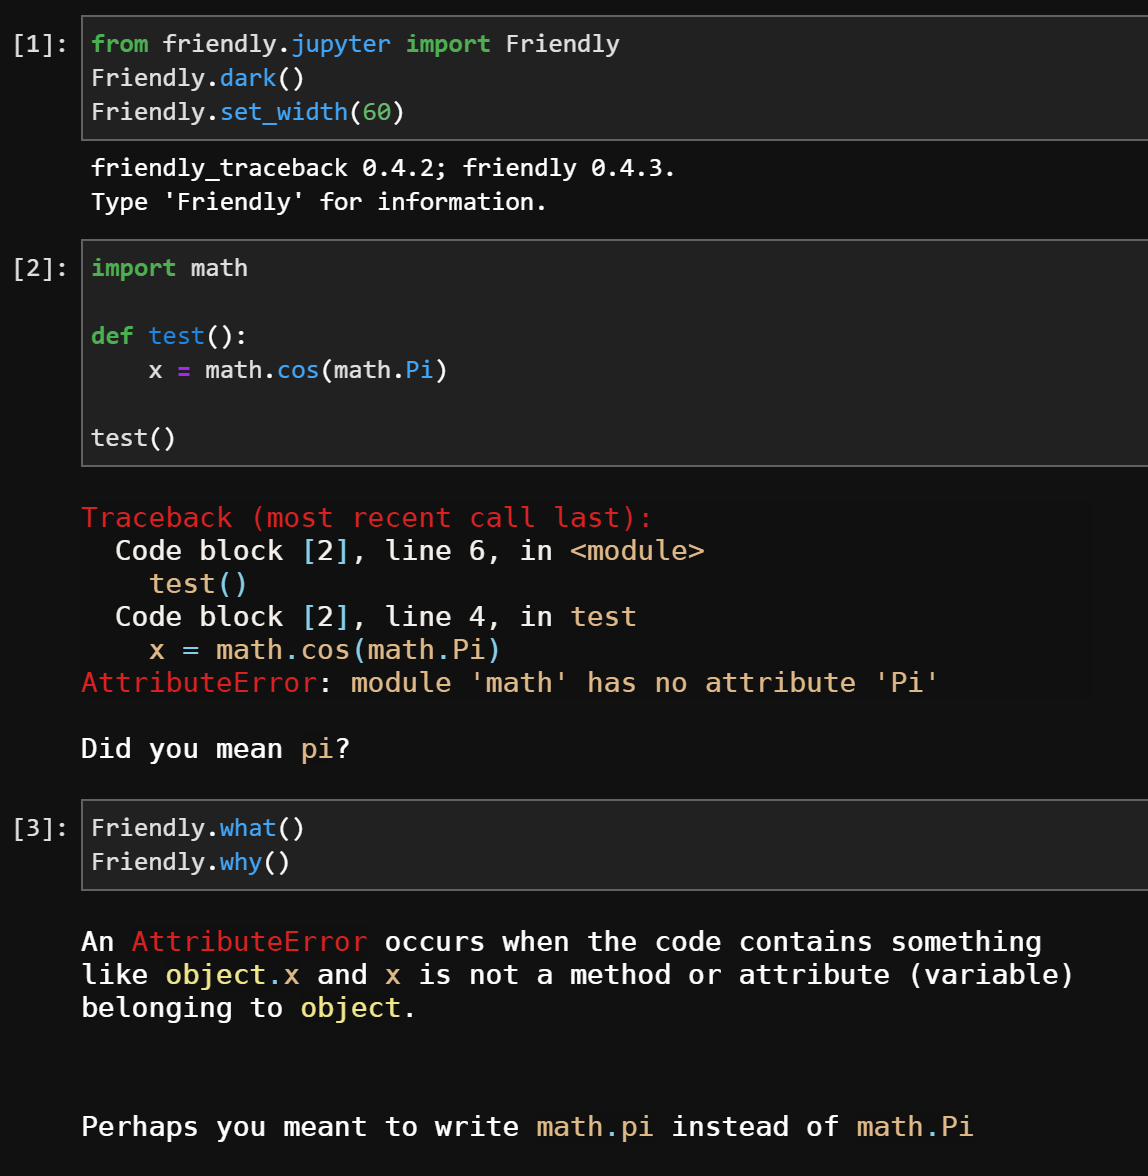The image size is (1148, 1176).
Task: Click the traceback 'test()' line in output
Action: click(x=198, y=584)
